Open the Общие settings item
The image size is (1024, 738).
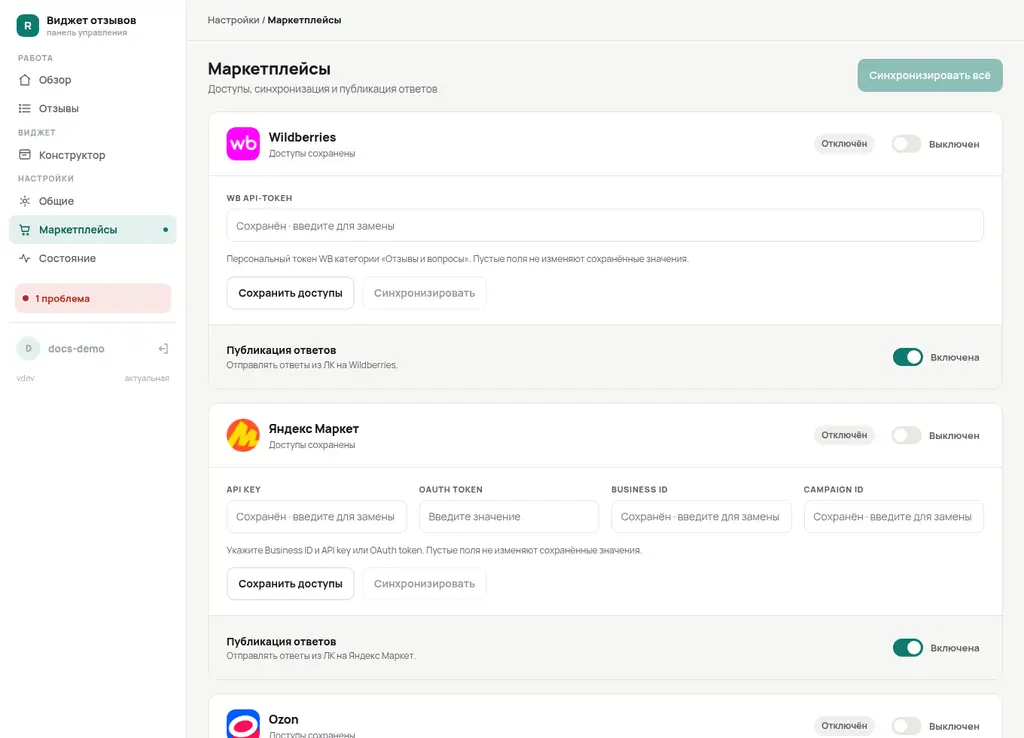click(93, 201)
